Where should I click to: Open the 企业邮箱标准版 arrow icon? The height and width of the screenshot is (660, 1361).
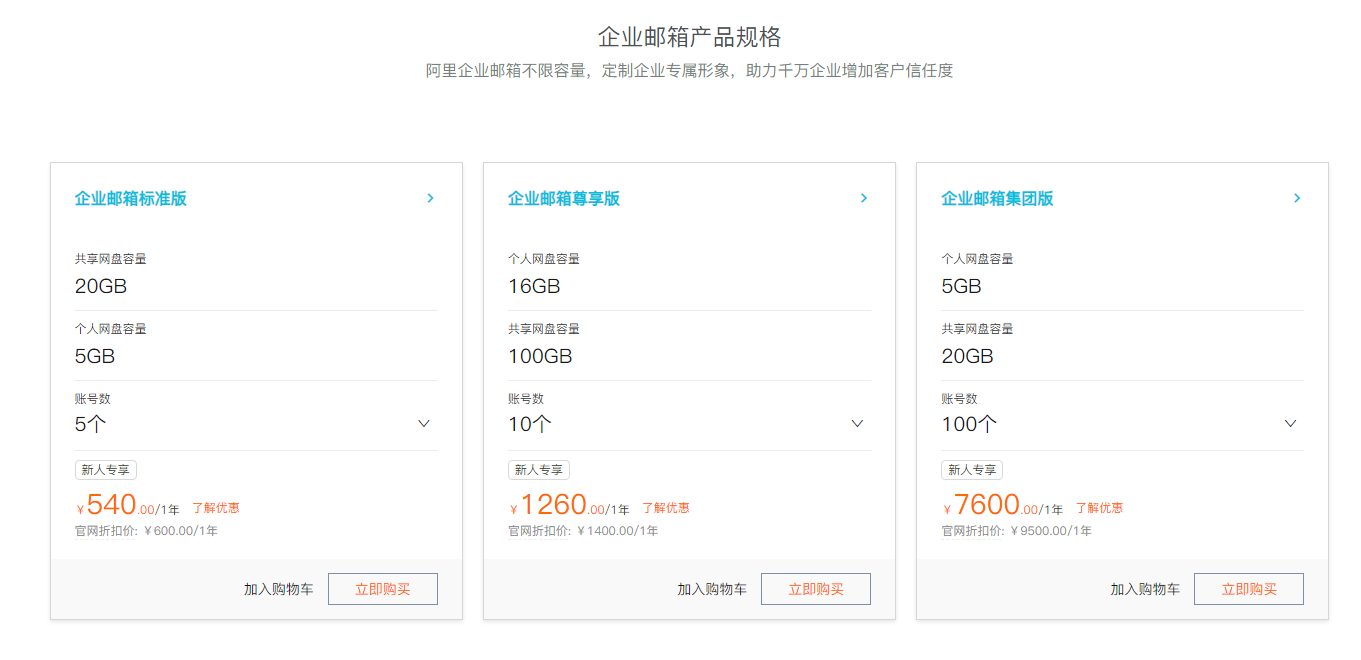click(430, 198)
